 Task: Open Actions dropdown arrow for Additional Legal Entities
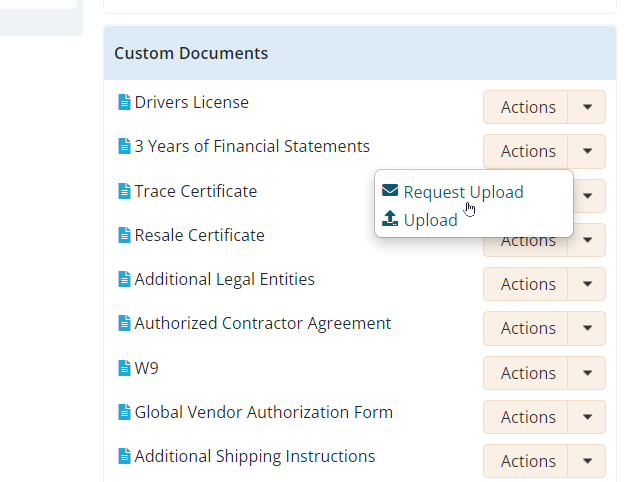coord(587,284)
